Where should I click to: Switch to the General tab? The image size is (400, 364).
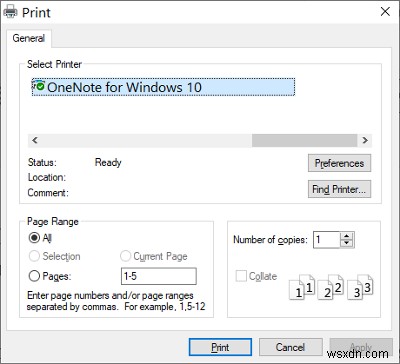click(28, 38)
